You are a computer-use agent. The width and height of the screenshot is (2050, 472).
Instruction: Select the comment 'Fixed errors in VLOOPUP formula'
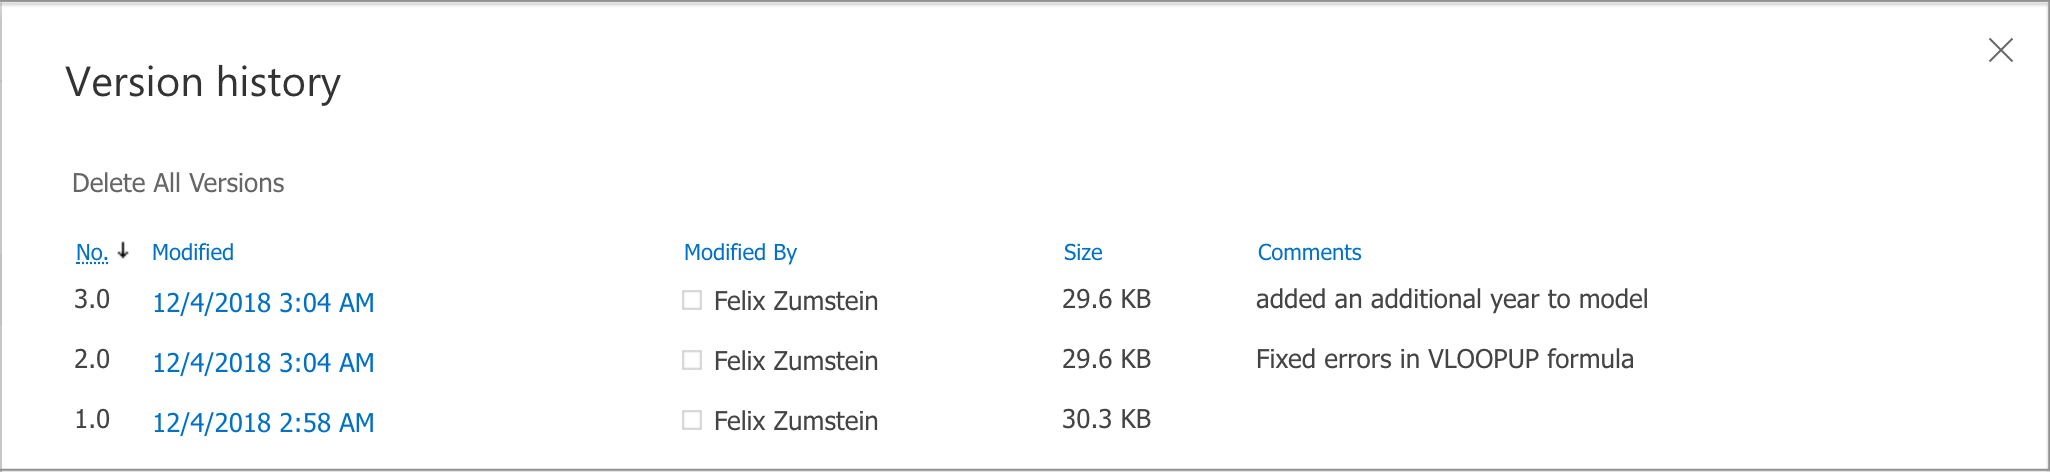[x=1444, y=359]
